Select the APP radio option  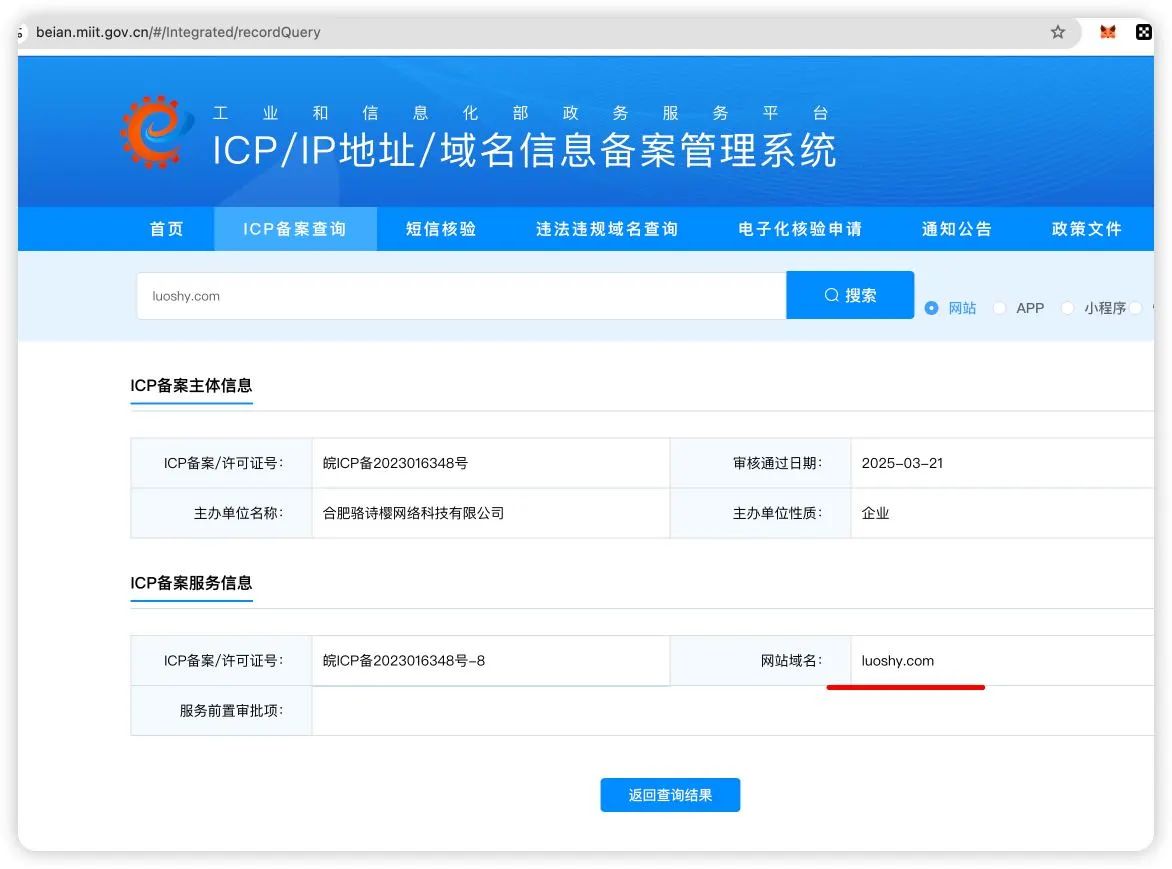click(x=999, y=308)
